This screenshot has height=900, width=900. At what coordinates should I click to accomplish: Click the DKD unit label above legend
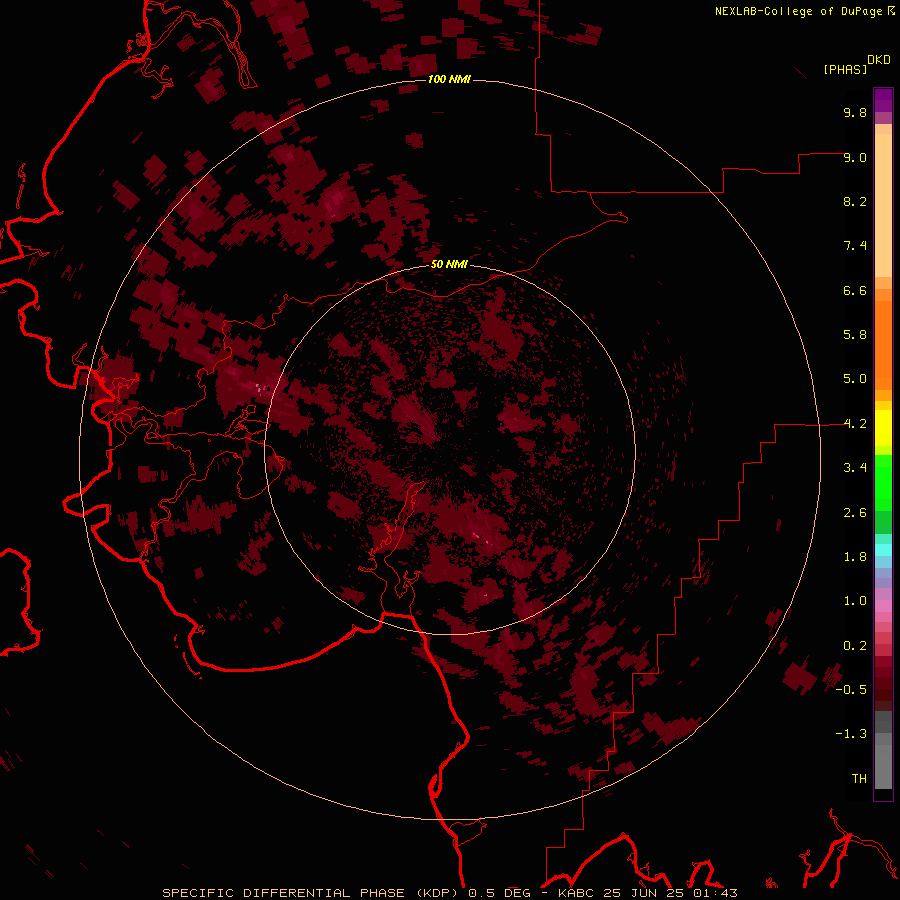point(879,60)
